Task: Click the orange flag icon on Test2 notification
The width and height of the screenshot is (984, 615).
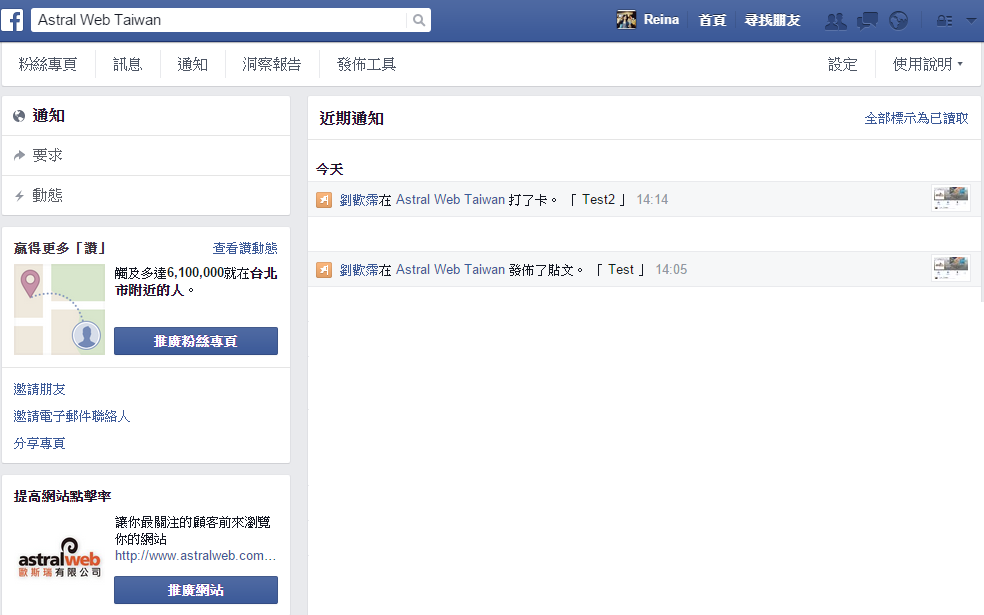Action: coord(324,200)
